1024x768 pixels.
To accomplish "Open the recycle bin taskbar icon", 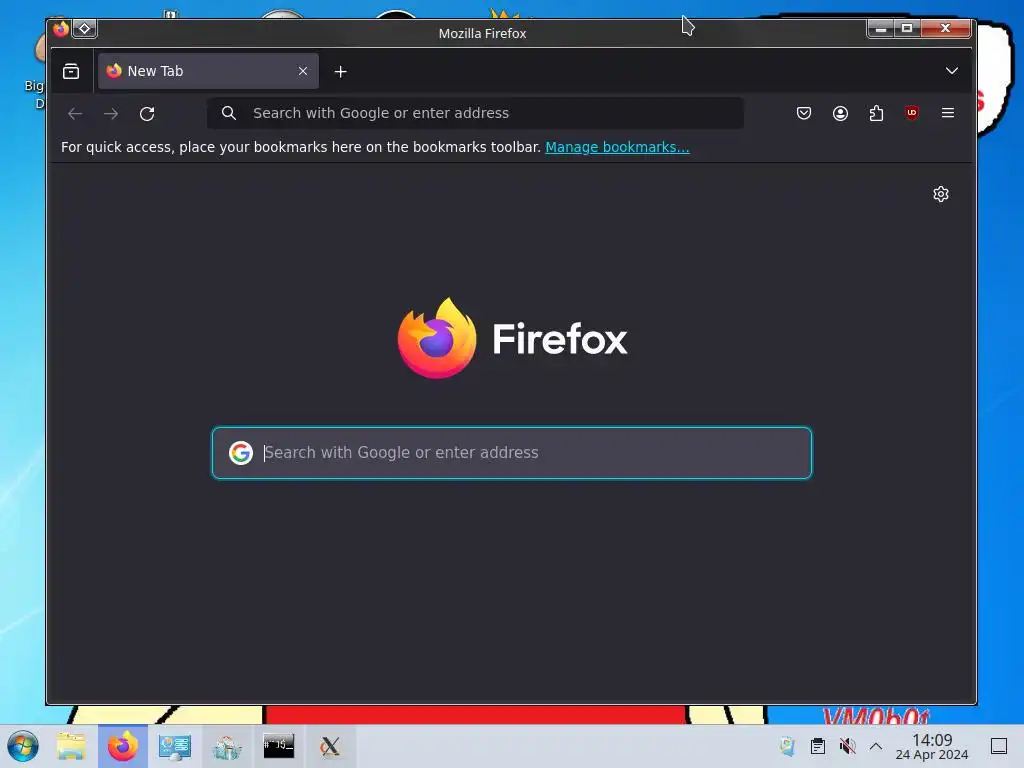I will [227, 746].
